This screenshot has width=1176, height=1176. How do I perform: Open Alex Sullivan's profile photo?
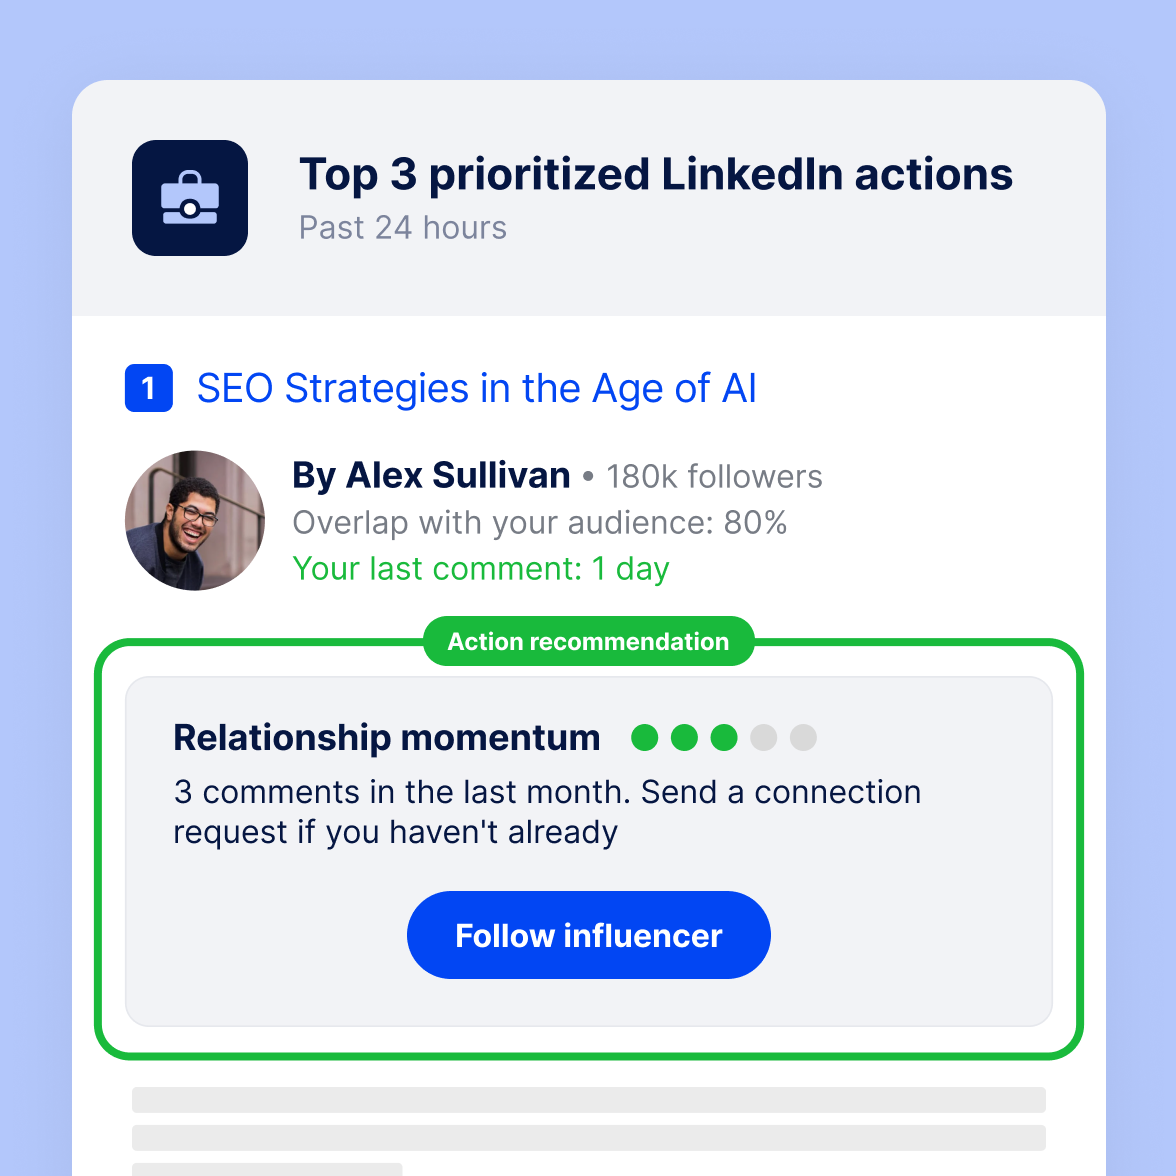[195, 520]
